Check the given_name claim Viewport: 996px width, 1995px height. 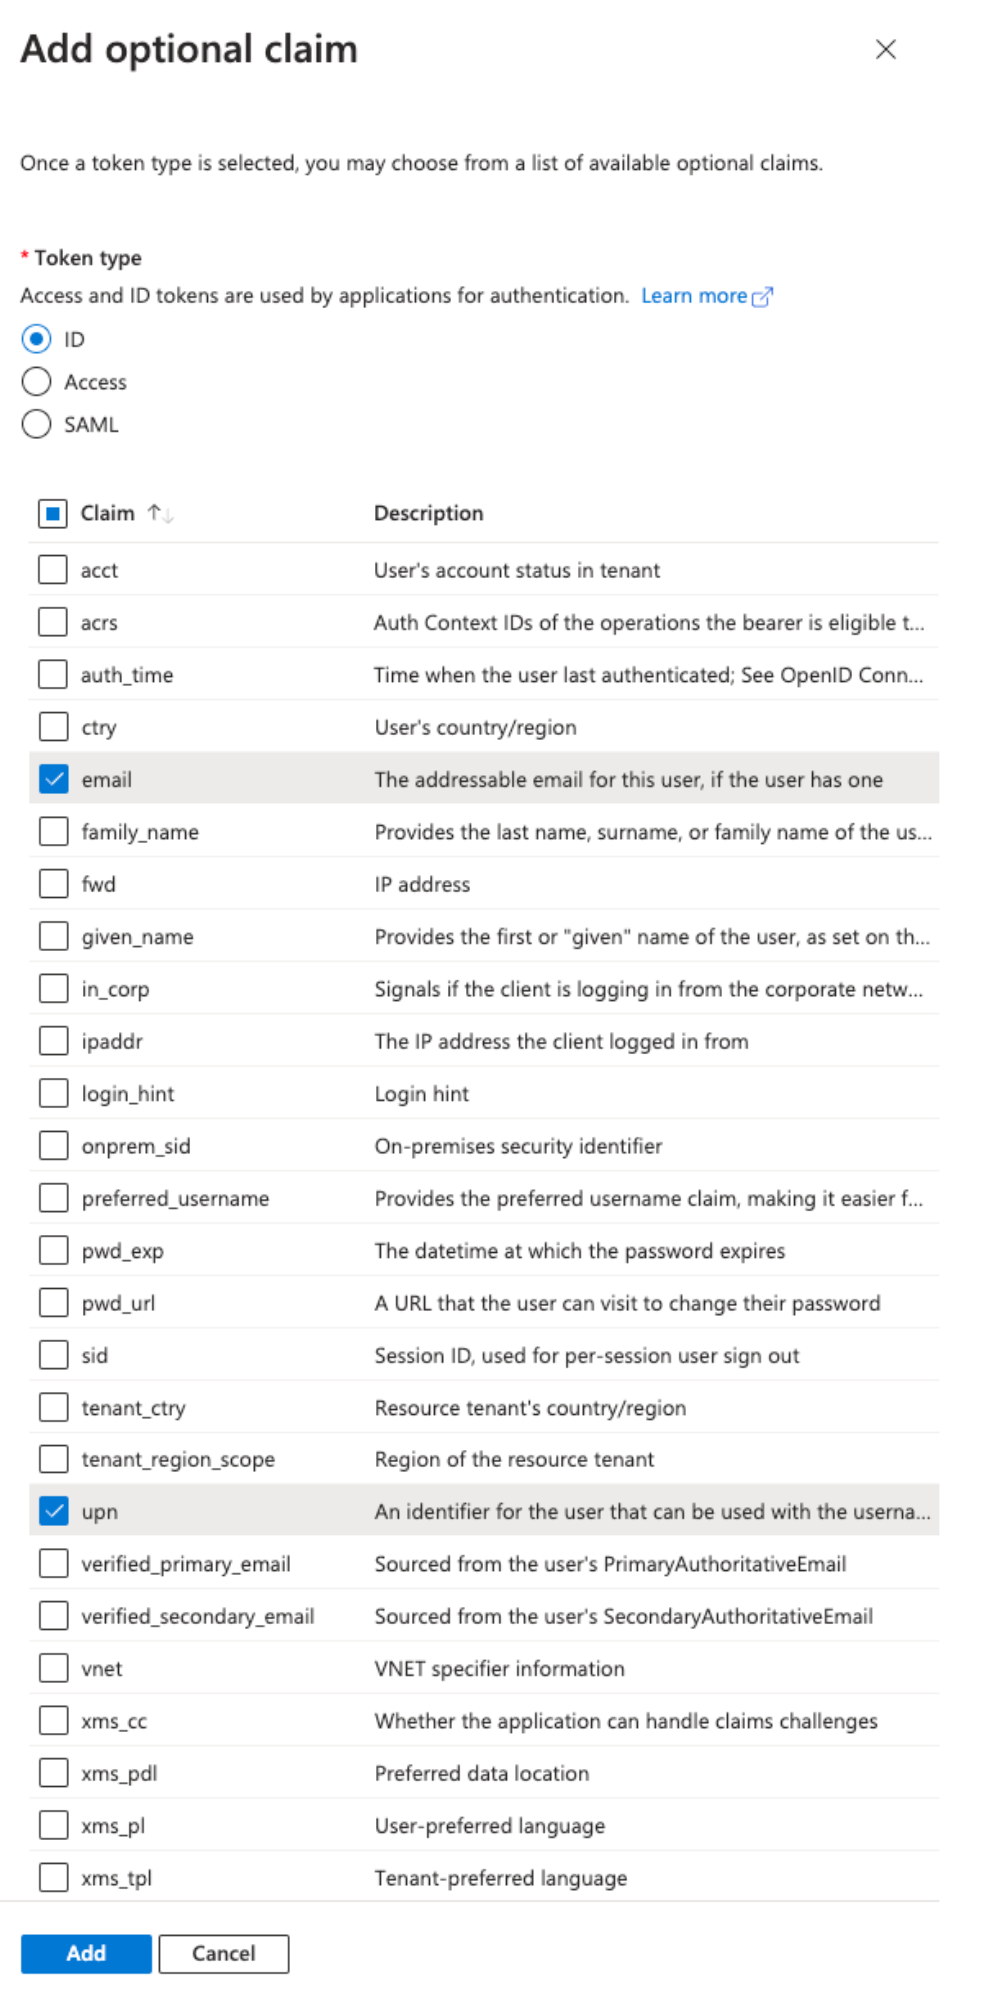tap(54, 936)
